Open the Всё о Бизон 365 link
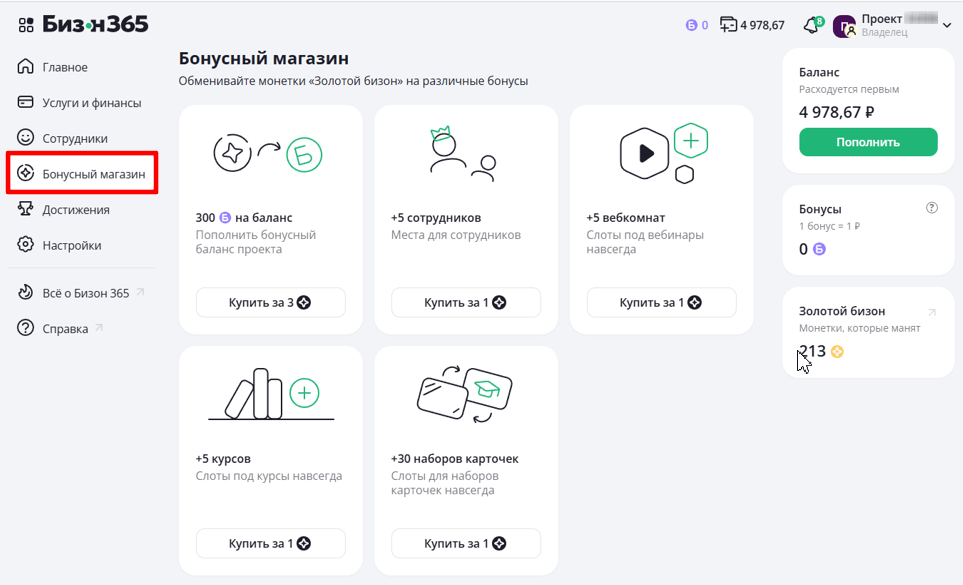The height and width of the screenshot is (585, 963). (85, 293)
